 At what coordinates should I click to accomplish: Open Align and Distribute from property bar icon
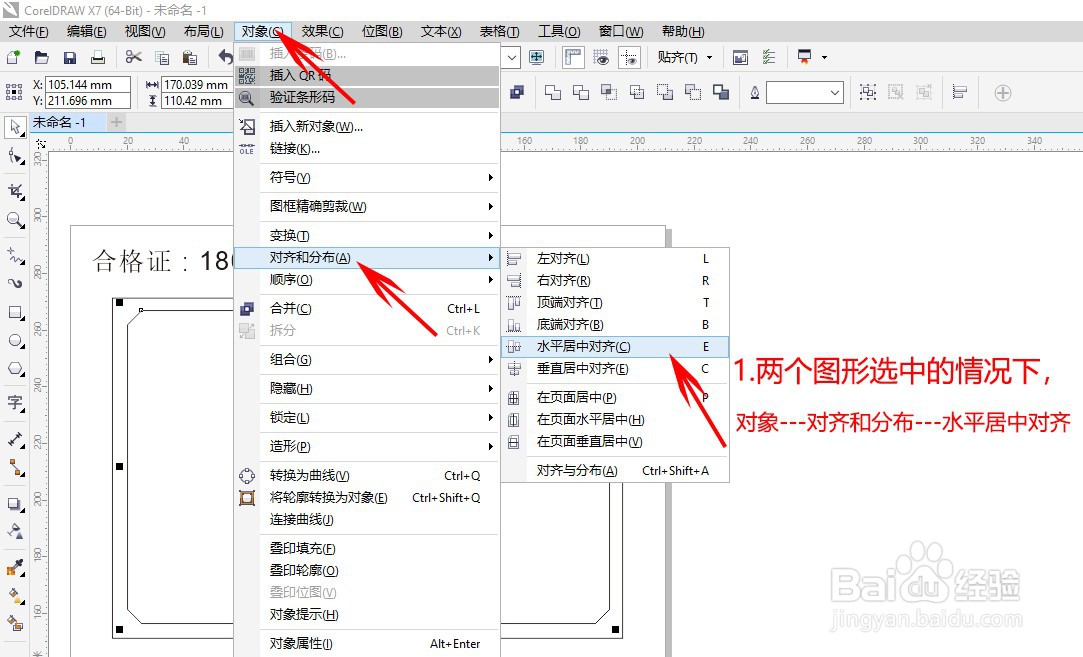coord(960,92)
